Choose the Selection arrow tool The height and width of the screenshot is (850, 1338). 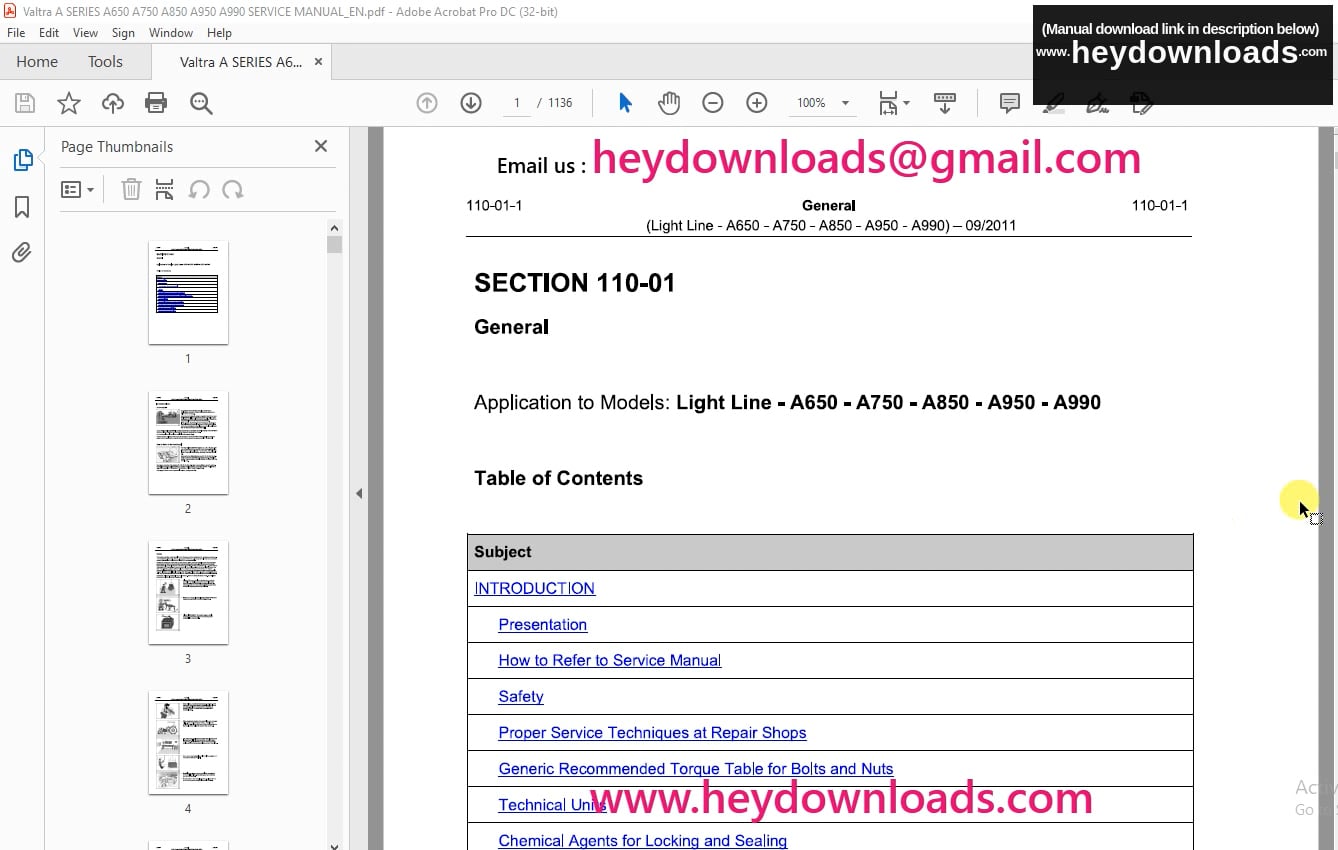tap(625, 103)
